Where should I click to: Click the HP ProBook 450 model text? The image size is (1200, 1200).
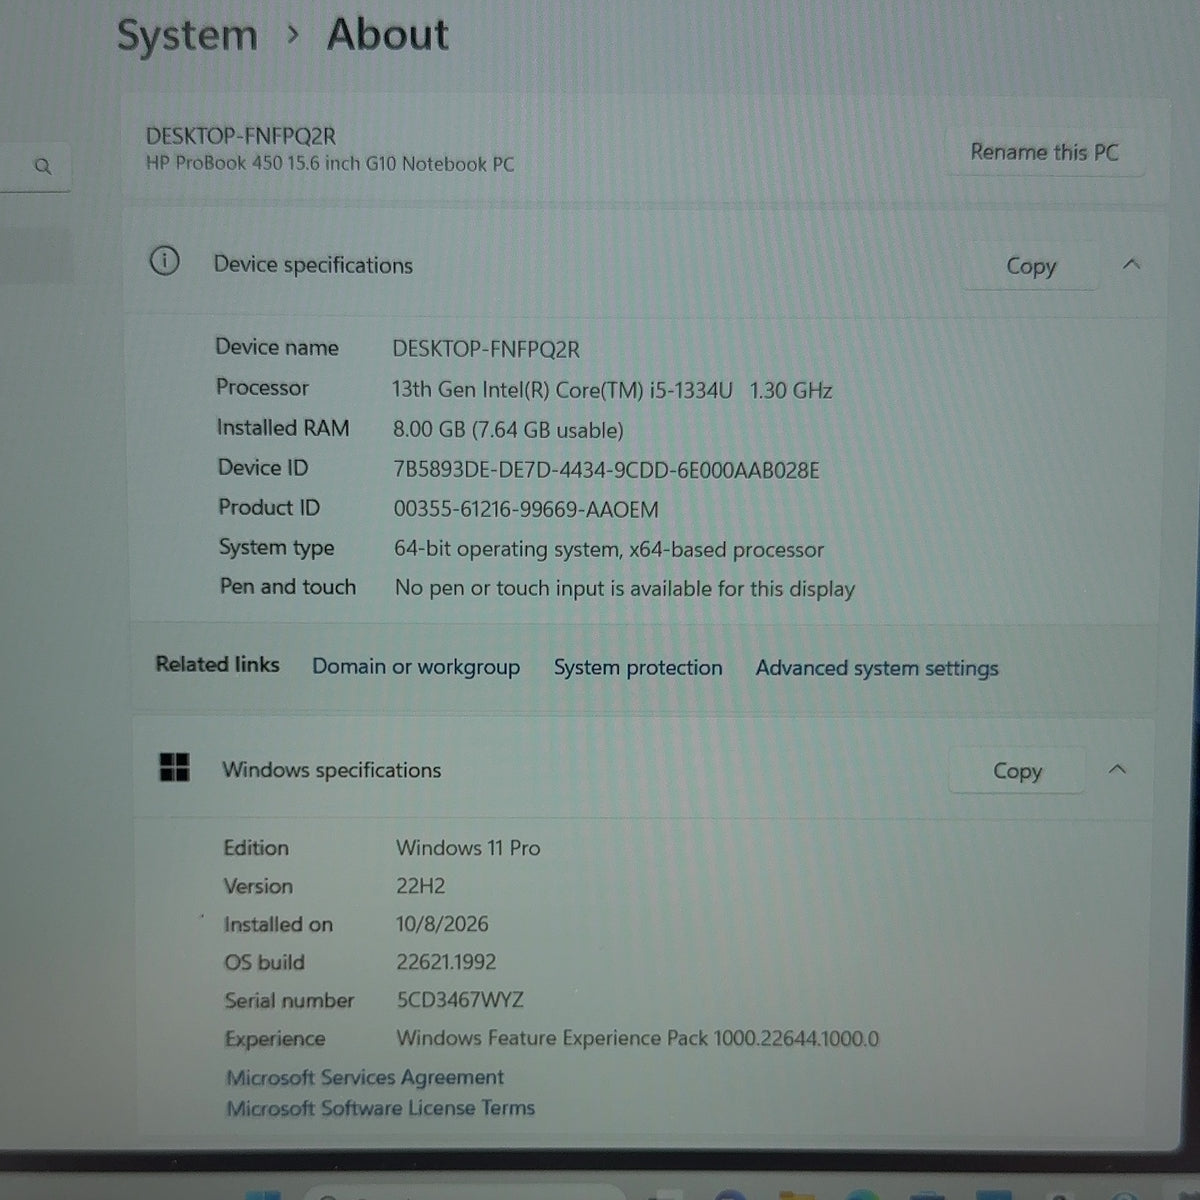(330, 164)
